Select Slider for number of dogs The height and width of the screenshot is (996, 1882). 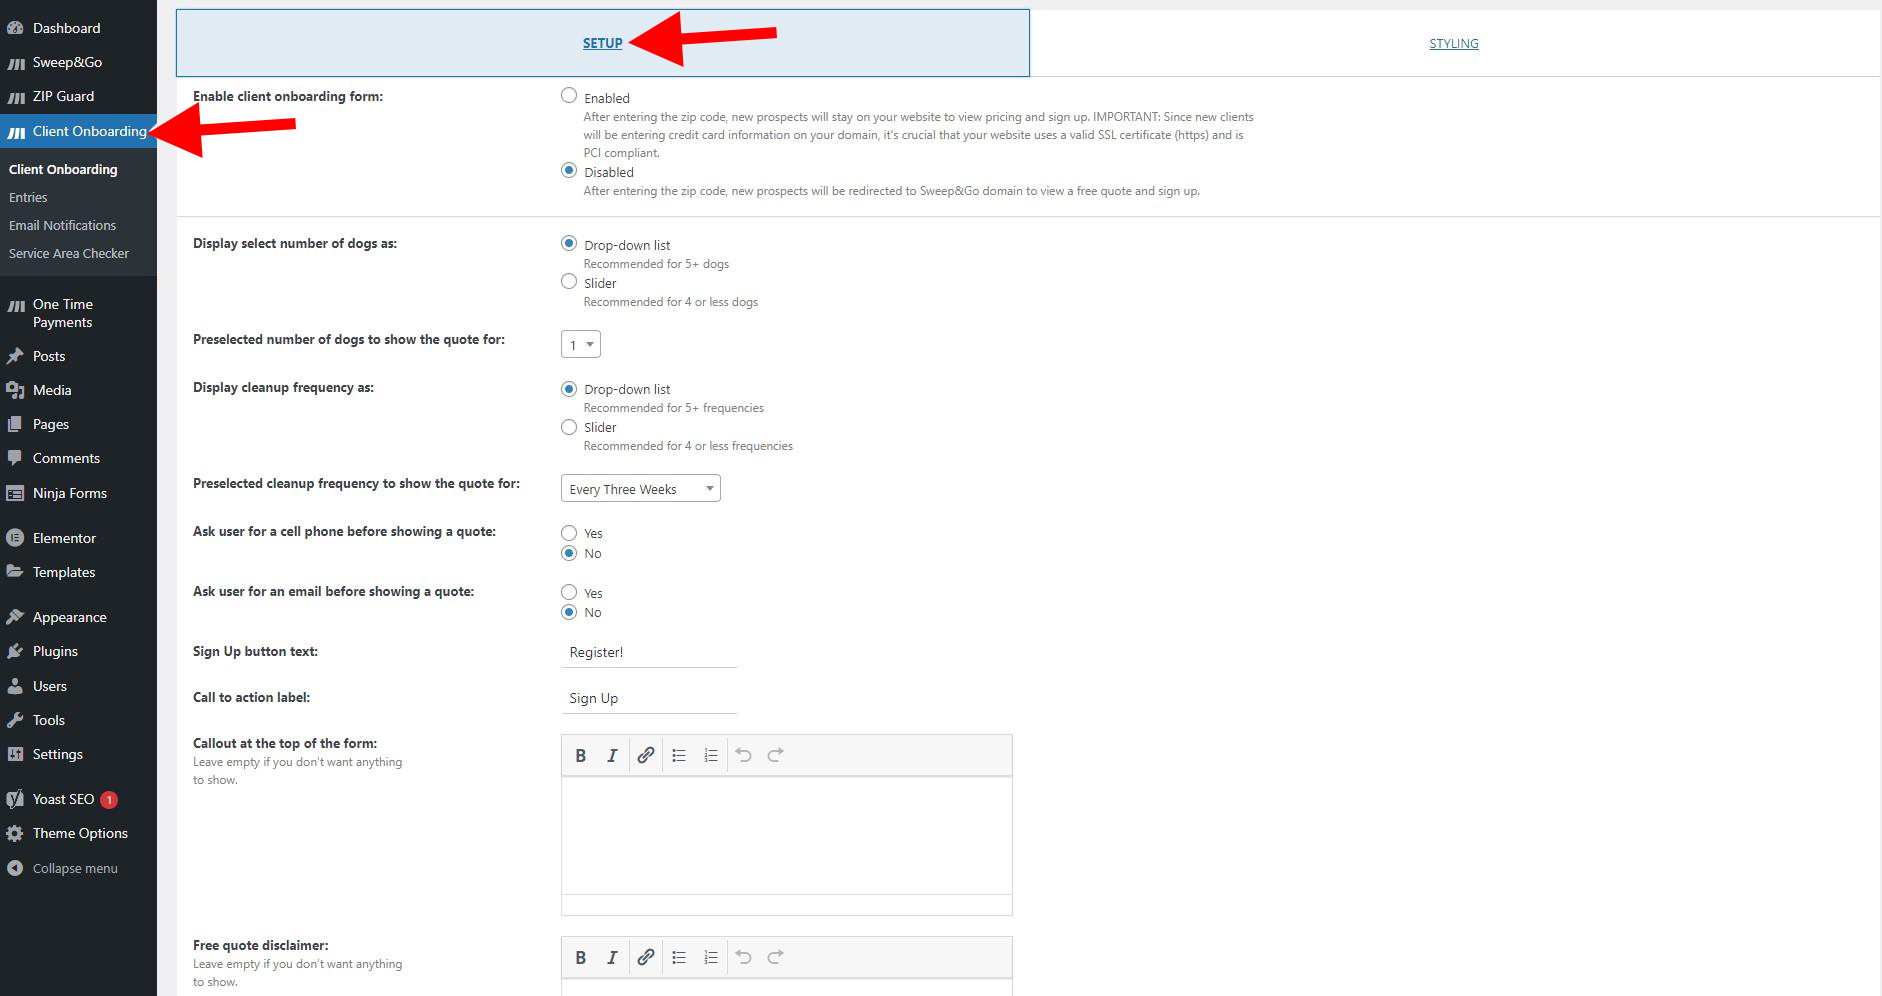tap(569, 282)
